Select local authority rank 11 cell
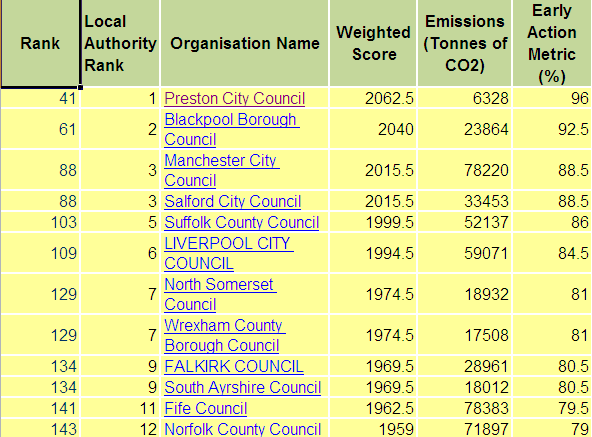Viewport: 592px width, 437px height. 120,408
